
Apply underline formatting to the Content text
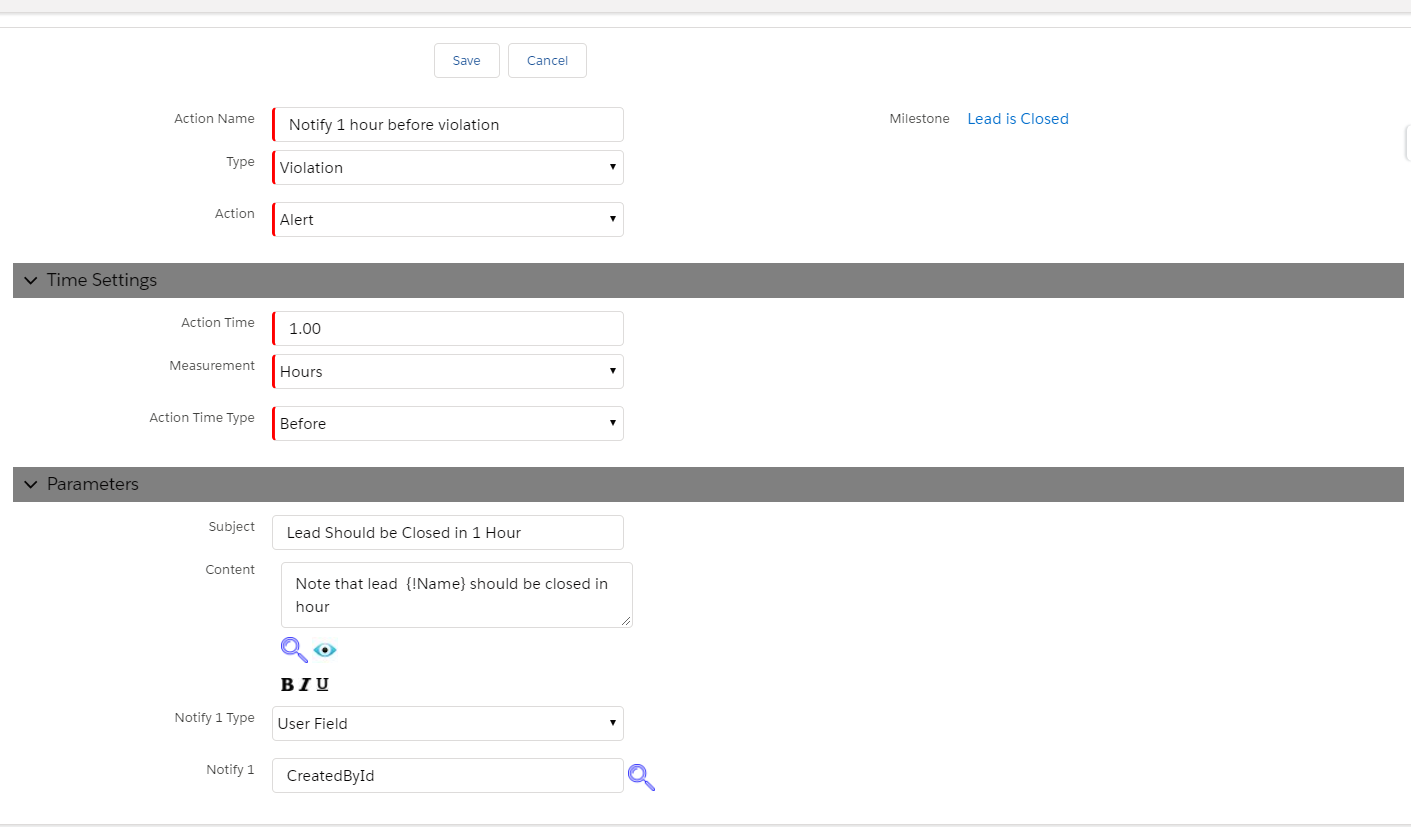tap(321, 684)
